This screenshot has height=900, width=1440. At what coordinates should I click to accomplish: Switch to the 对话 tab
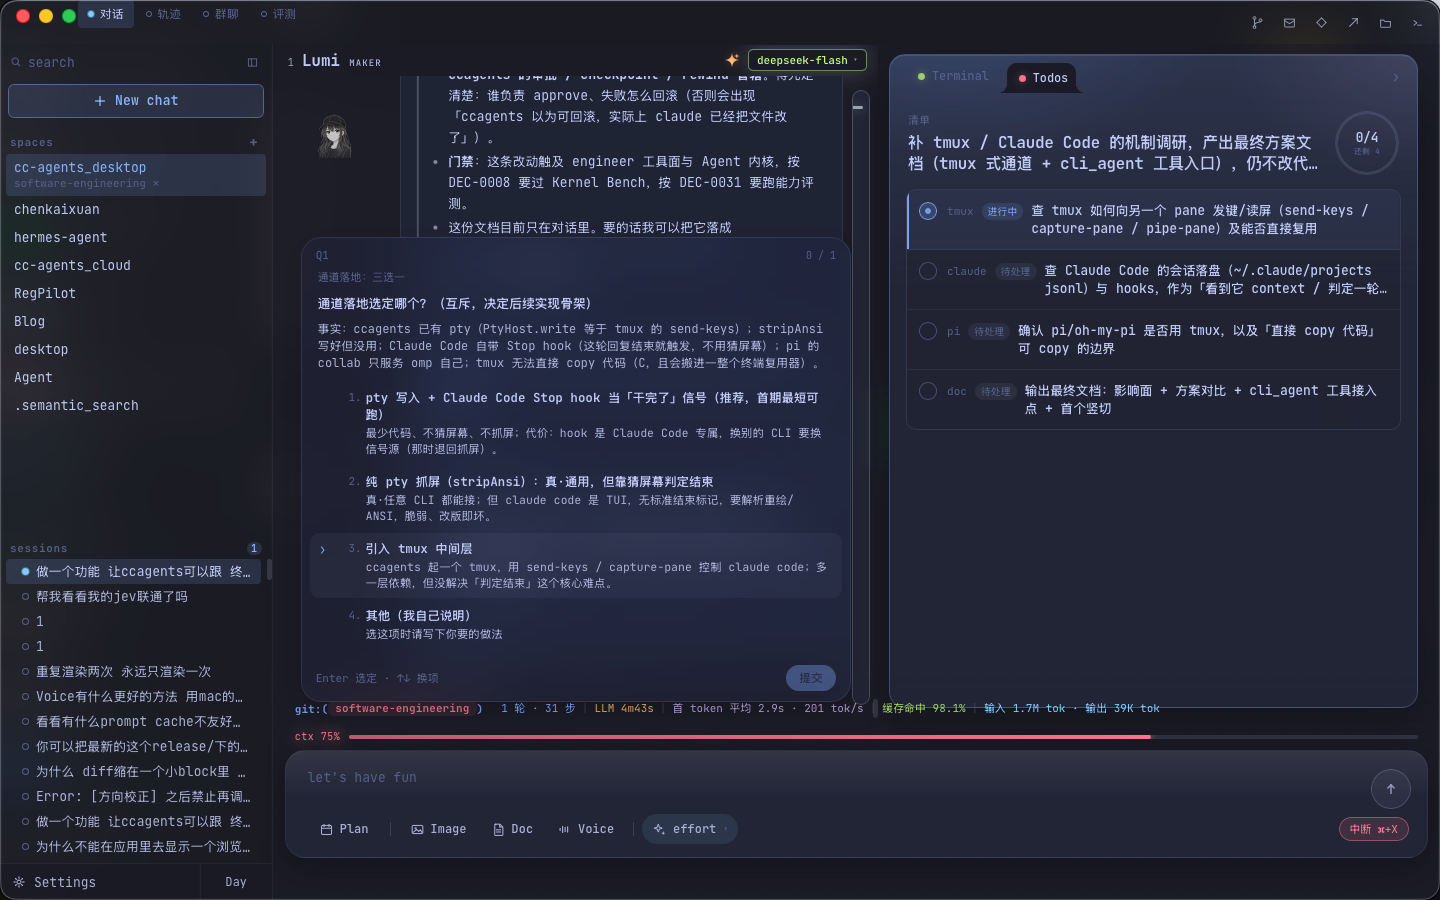point(105,14)
